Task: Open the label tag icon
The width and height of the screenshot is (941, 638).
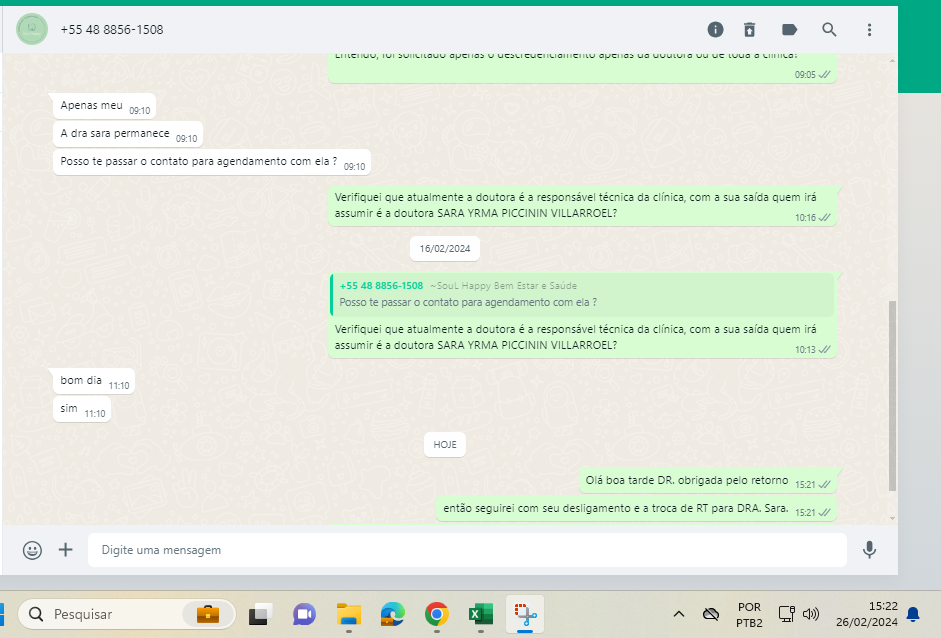Action: click(x=789, y=29)
